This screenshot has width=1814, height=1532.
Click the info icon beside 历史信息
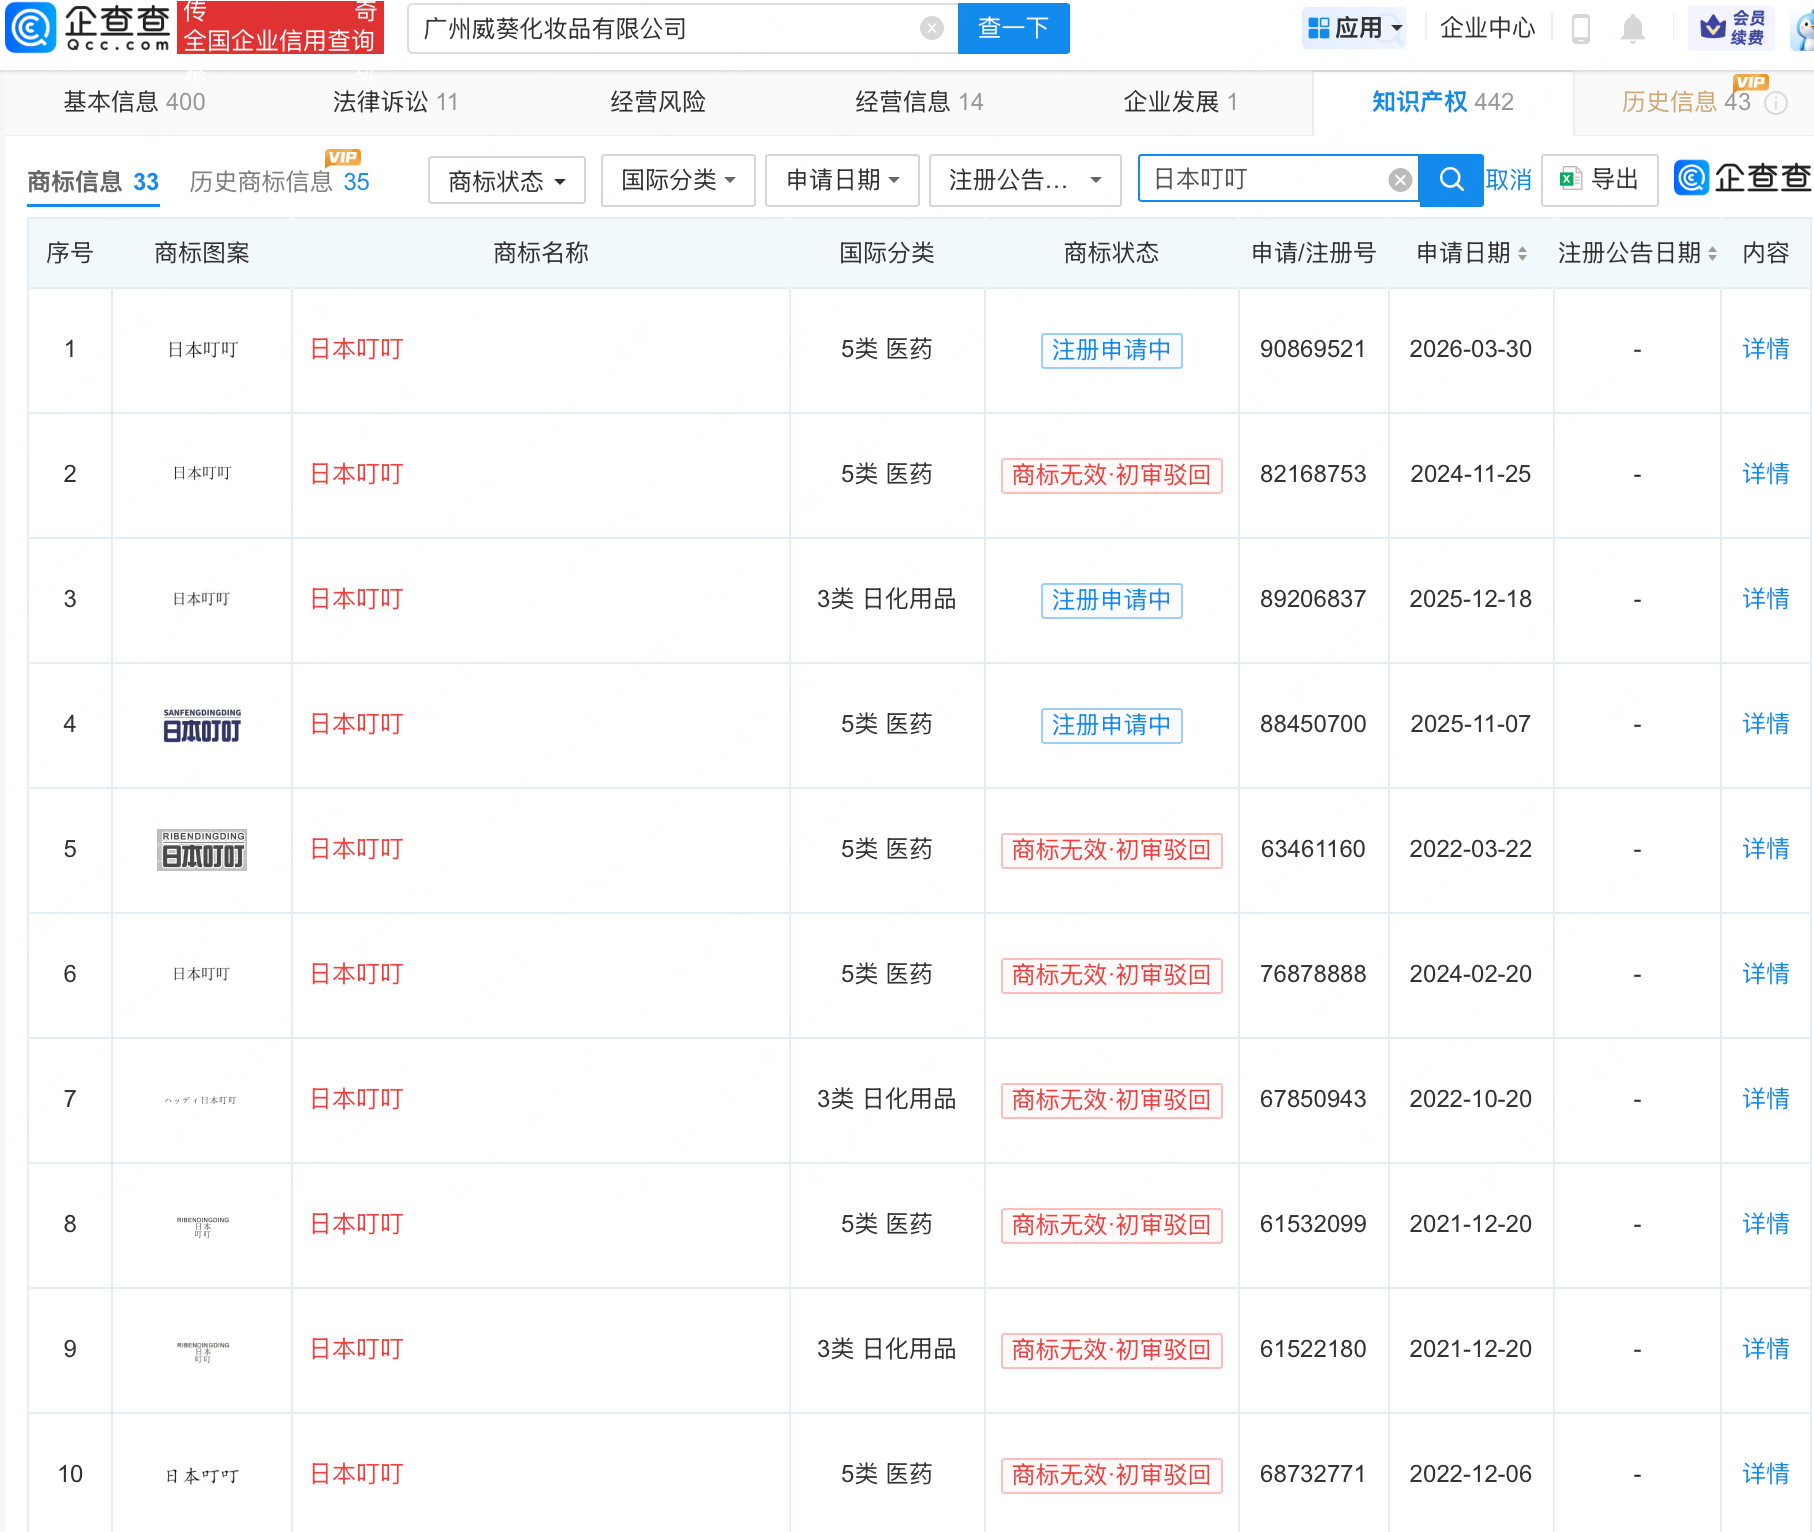pyautogui.click(x=1776, y=103)
